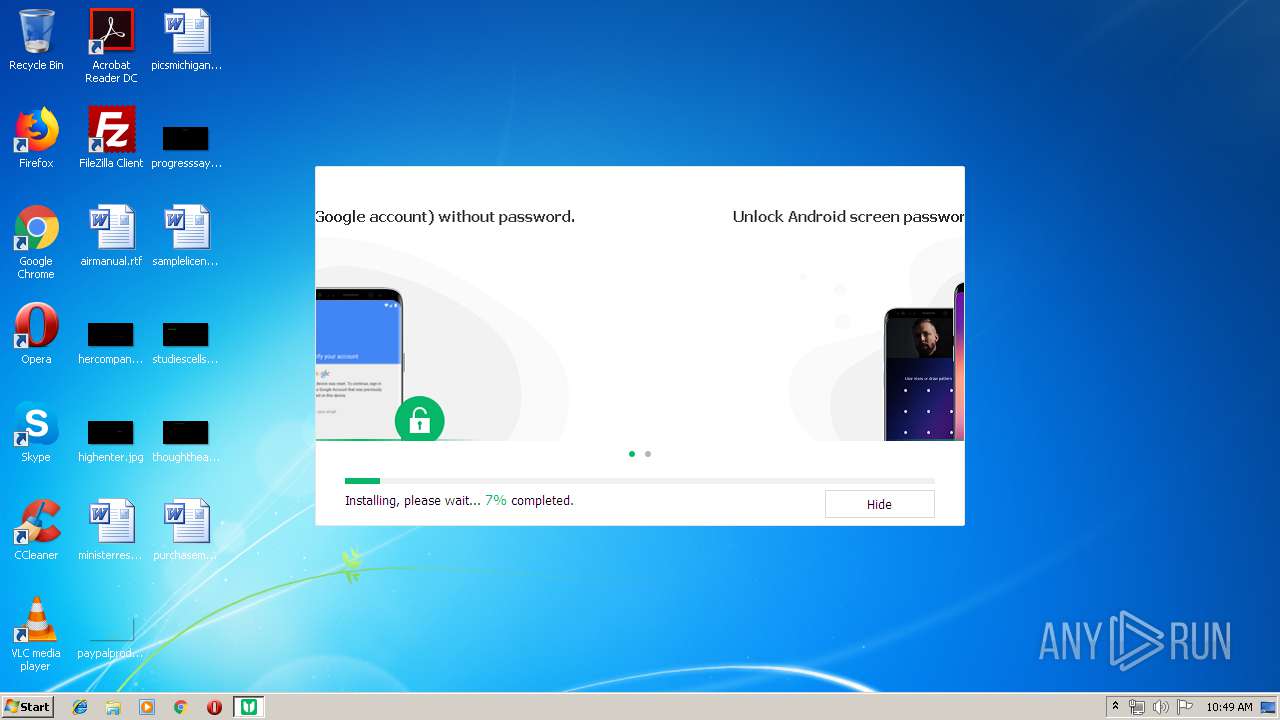
Task: Click the 'Unlock Android screen password' heading
Action: click(848, 216)
